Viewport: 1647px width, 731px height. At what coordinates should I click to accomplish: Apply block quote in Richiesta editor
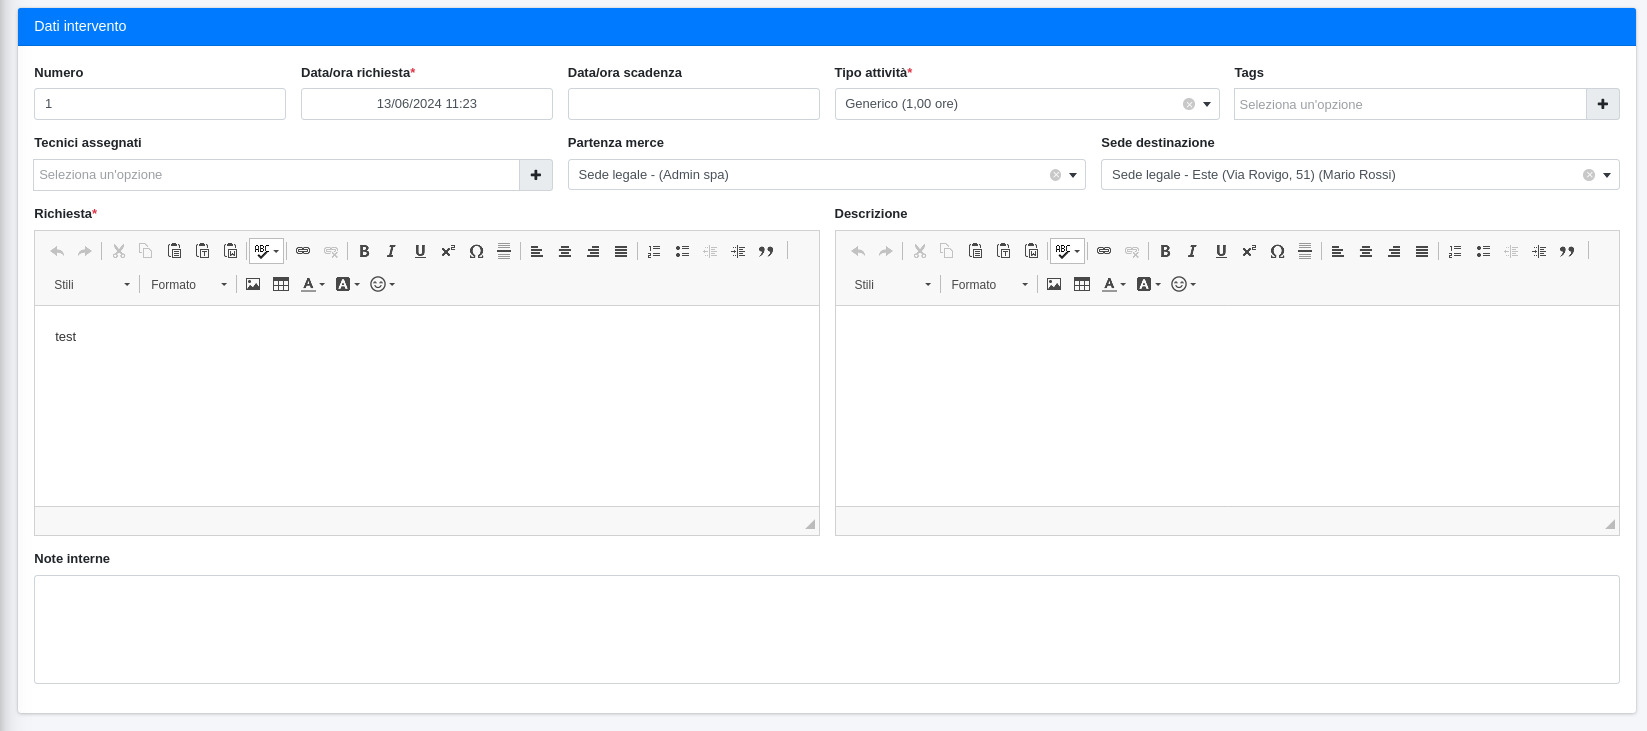point(766,251)
